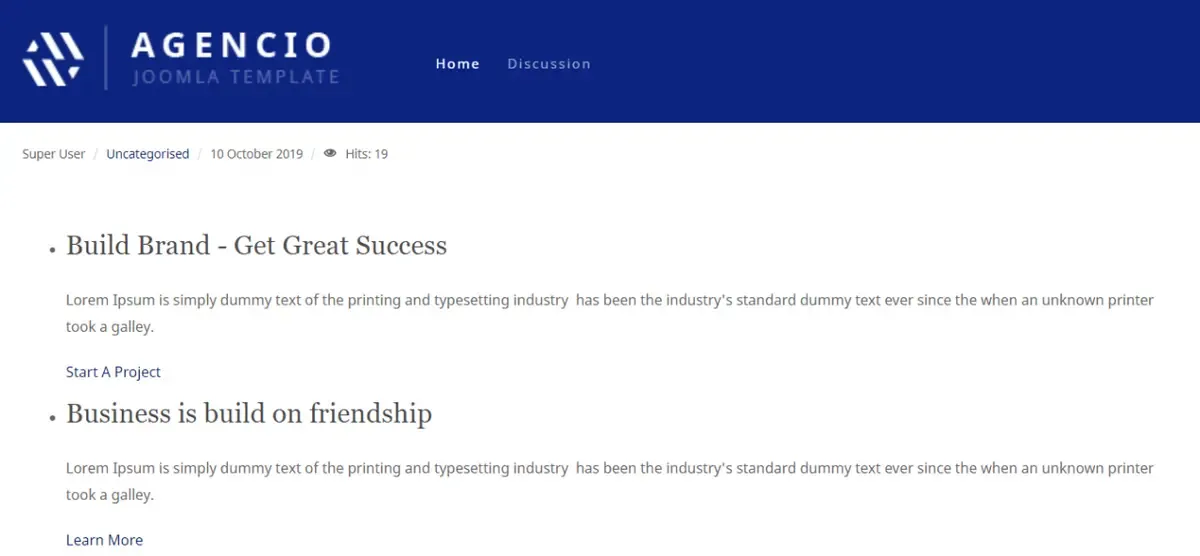This screenshot has width=1200, height=556.
Task: Open the Discussion menu item
Action: (x=549, y=64)
